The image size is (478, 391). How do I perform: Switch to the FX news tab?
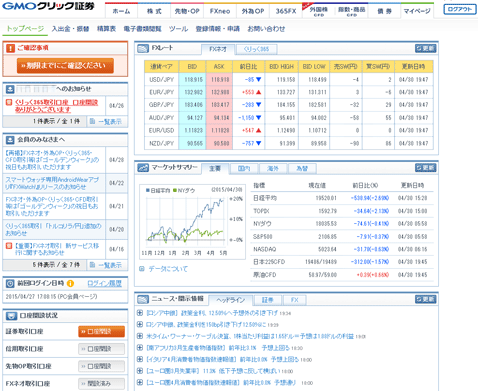tap(295, 300)
